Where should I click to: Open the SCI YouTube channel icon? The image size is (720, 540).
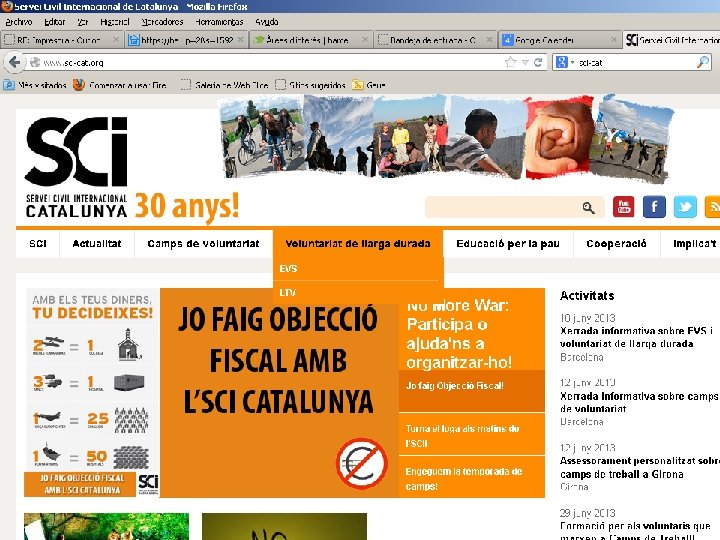coord(624,207)
